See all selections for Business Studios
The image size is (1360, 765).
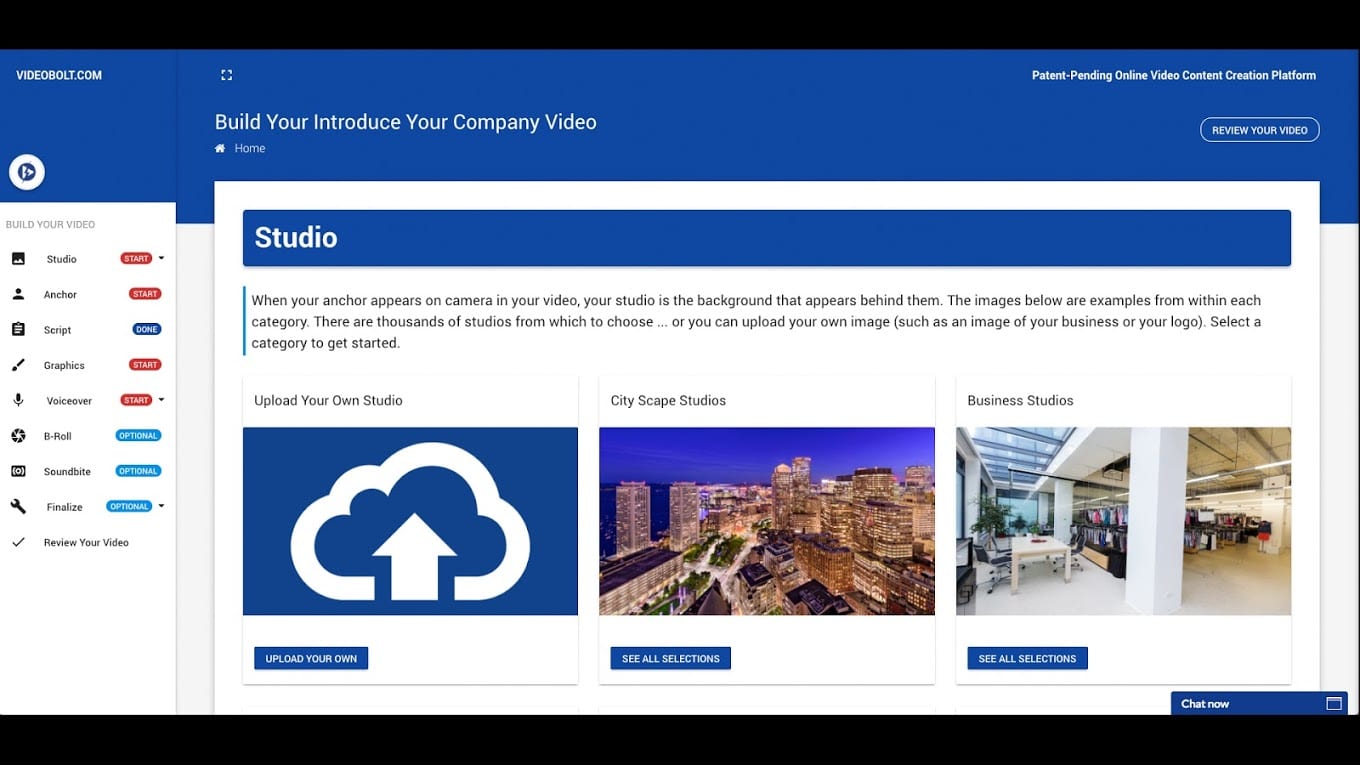1027,658
